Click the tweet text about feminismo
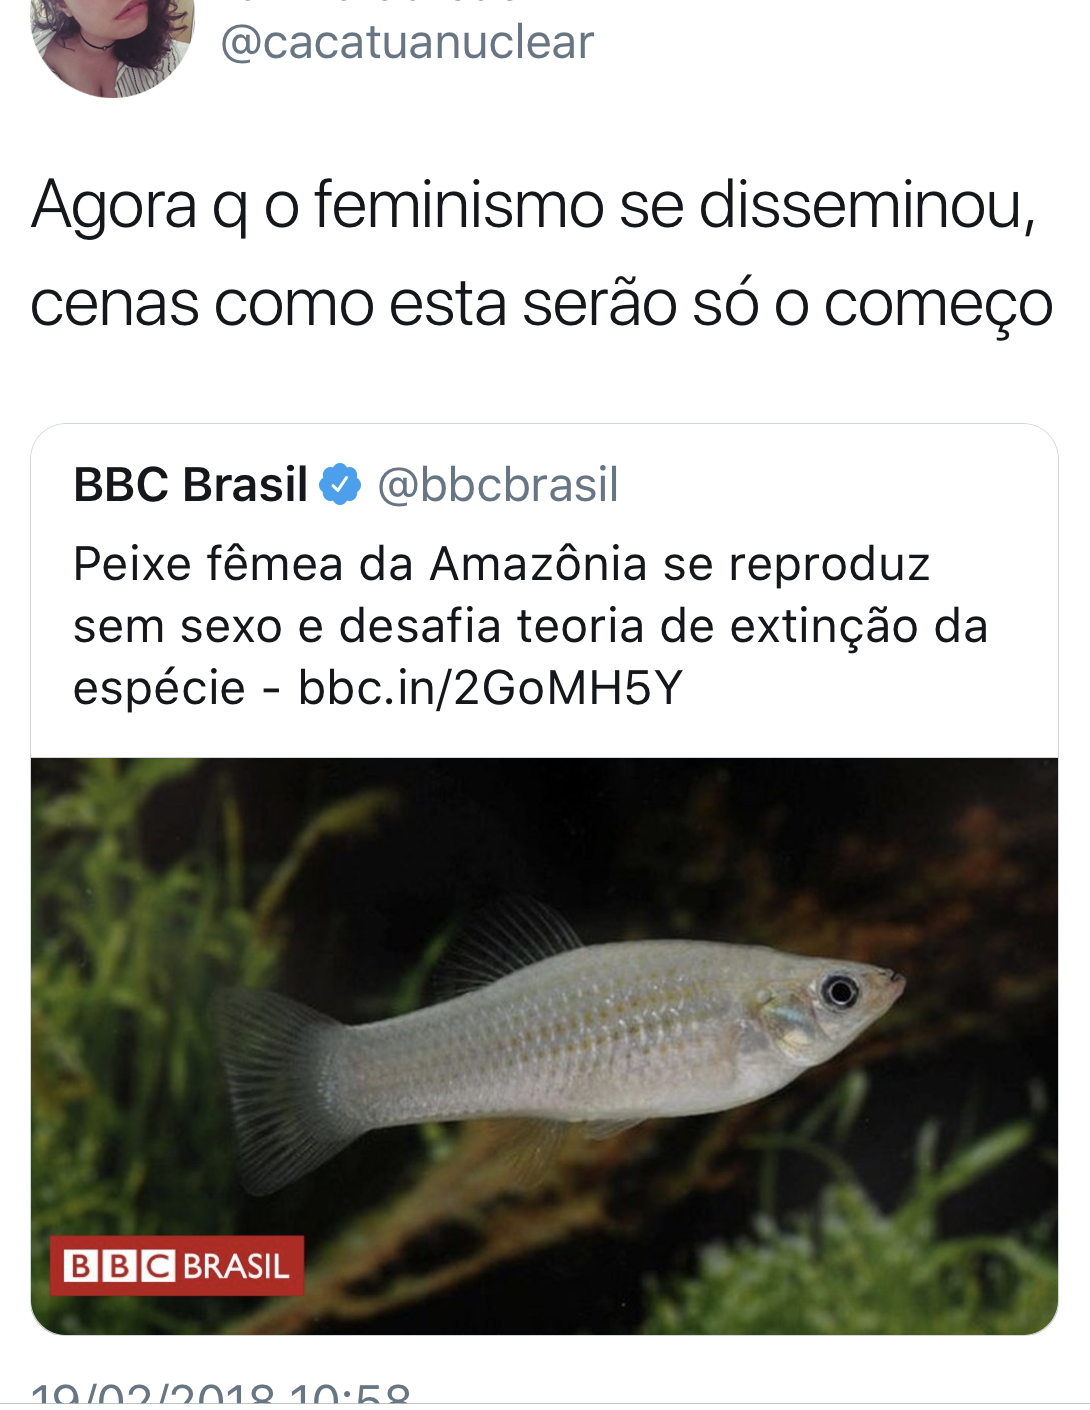1090x1410 pixels. coord(541,254)
